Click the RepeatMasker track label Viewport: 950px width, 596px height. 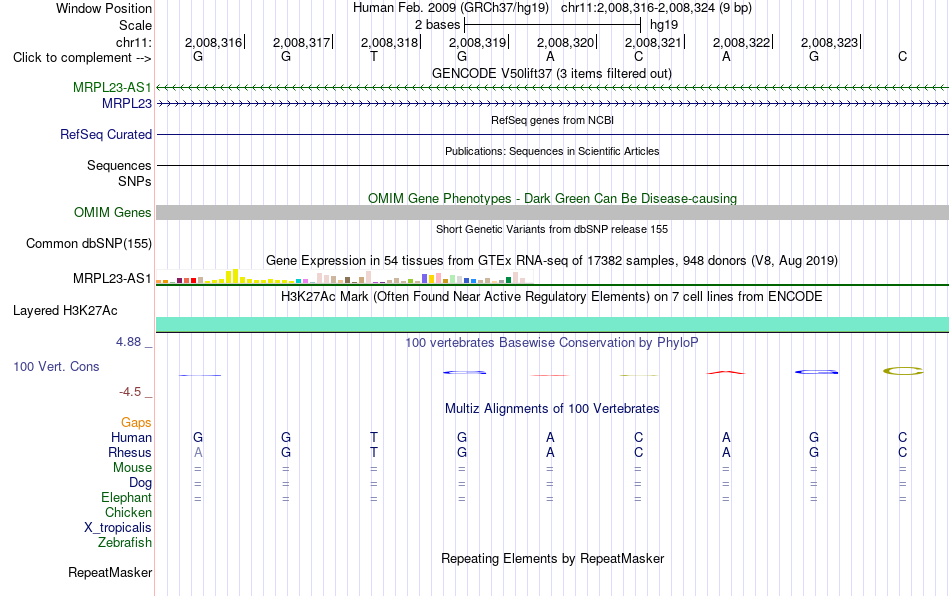pyautogui.click(x=110, y=572)
